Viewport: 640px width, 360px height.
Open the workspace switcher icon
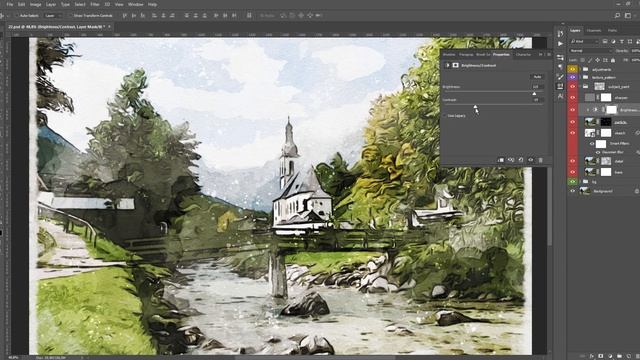628,16
